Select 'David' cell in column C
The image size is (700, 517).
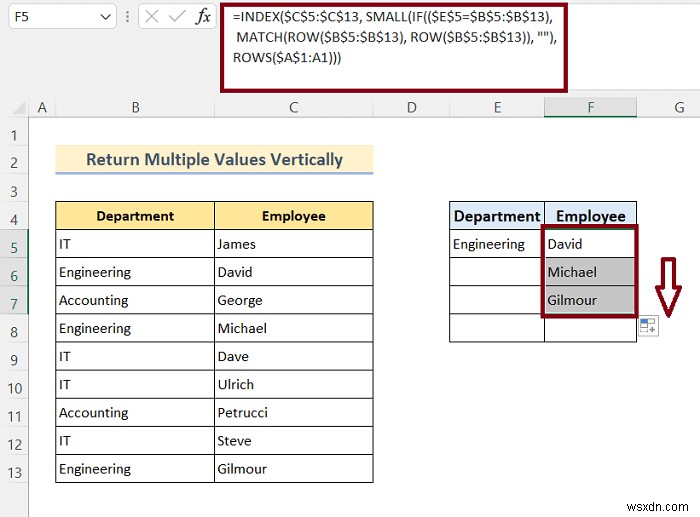(294, 272)
